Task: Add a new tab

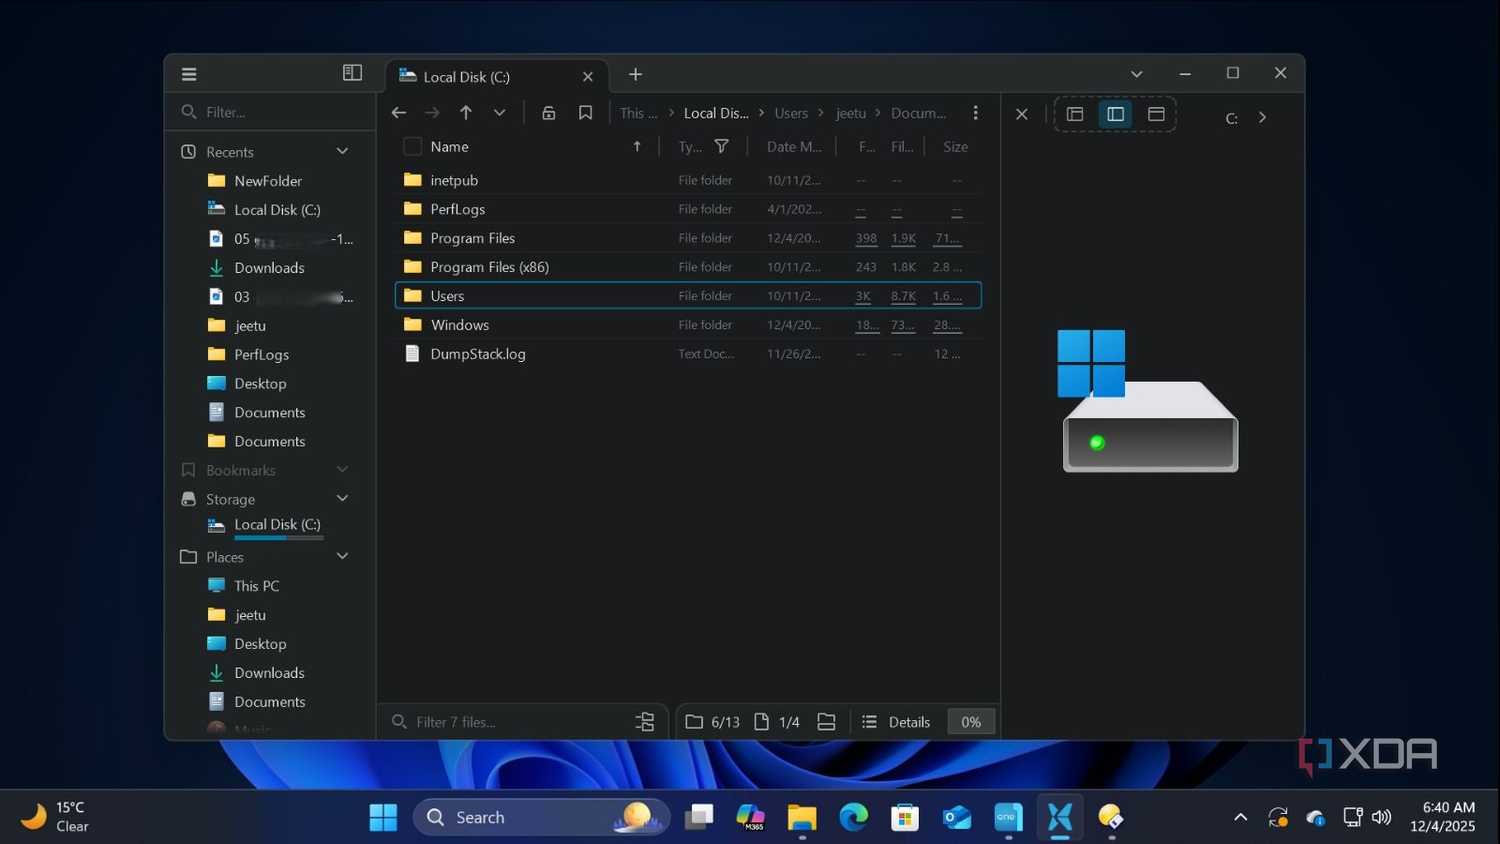Action: click(635, 74)
